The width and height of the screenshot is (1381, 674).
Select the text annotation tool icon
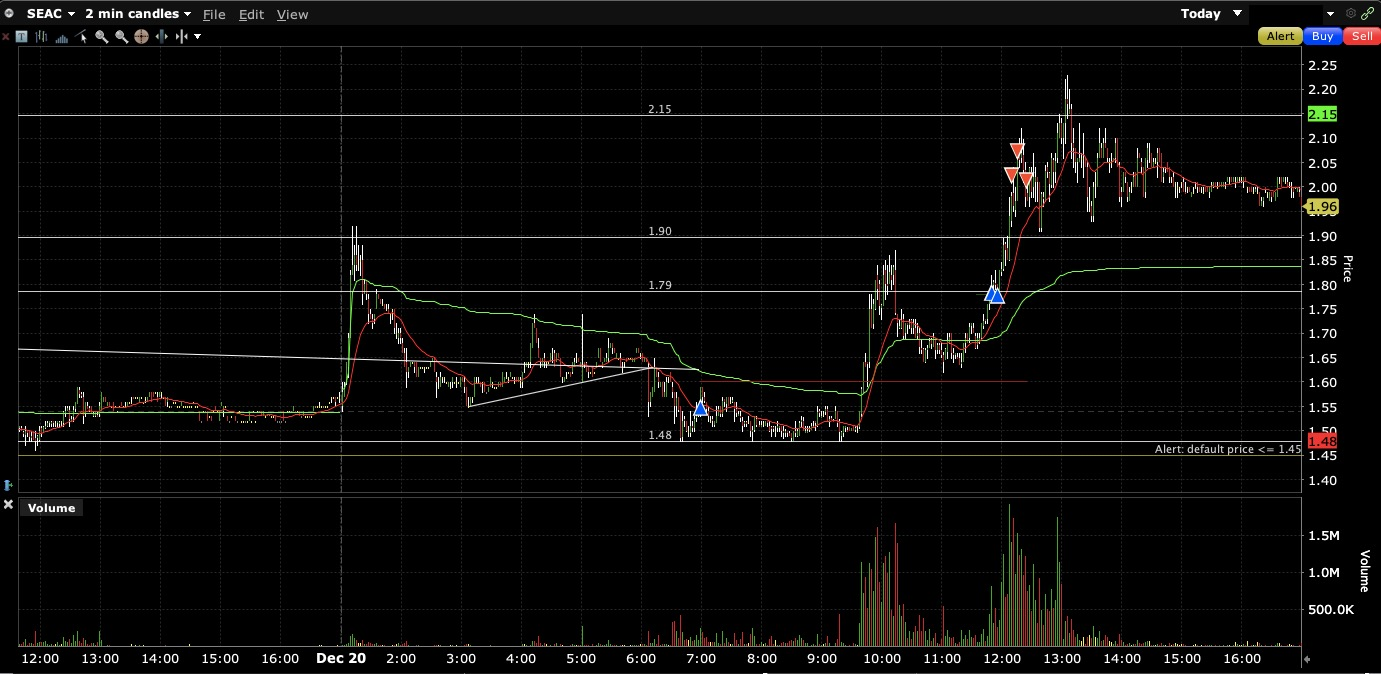[x=21, y=36]
